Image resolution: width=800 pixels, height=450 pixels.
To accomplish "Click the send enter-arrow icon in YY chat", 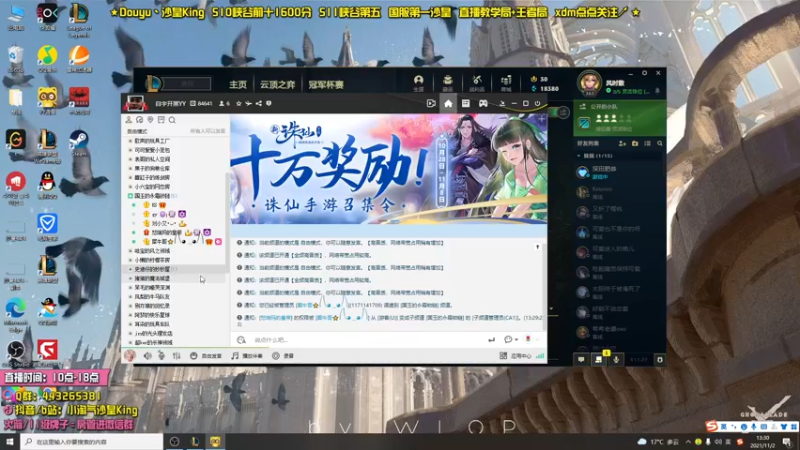I will pyautogui.click(x=491, y=340).
